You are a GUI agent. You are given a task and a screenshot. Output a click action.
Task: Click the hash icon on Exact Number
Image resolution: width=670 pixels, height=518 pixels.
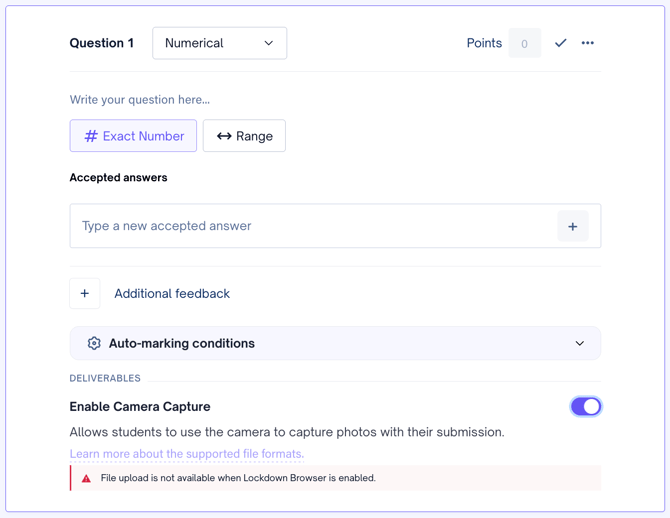pos(91,136)
